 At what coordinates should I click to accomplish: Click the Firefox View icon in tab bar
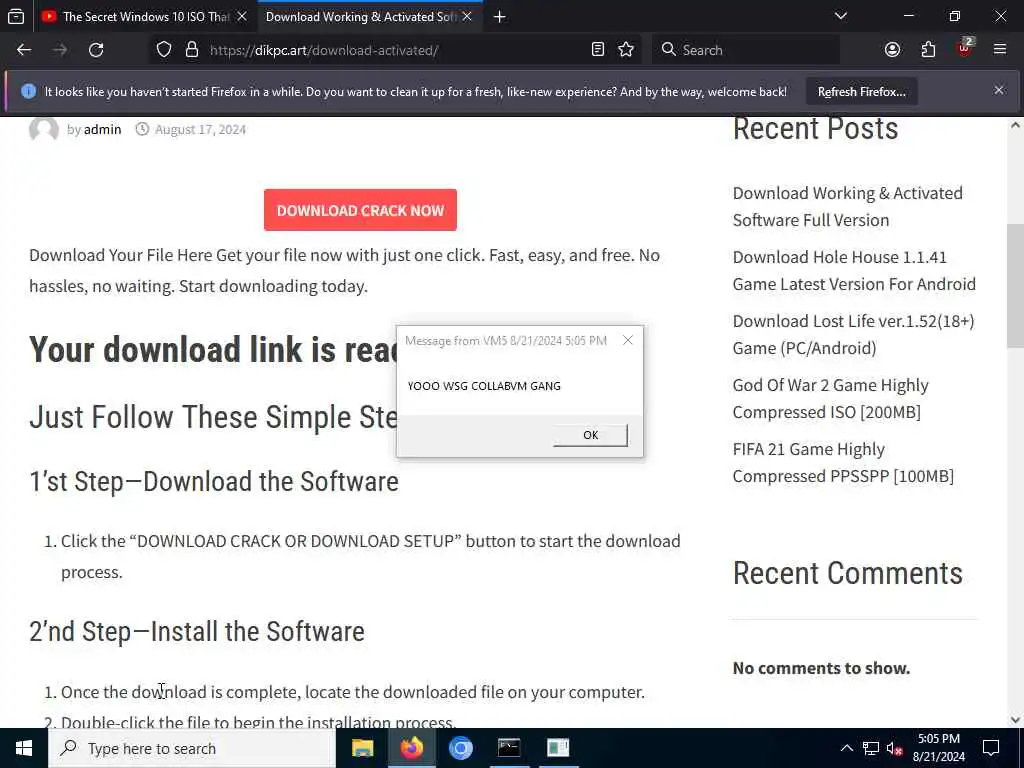click(x=16, y=16)
